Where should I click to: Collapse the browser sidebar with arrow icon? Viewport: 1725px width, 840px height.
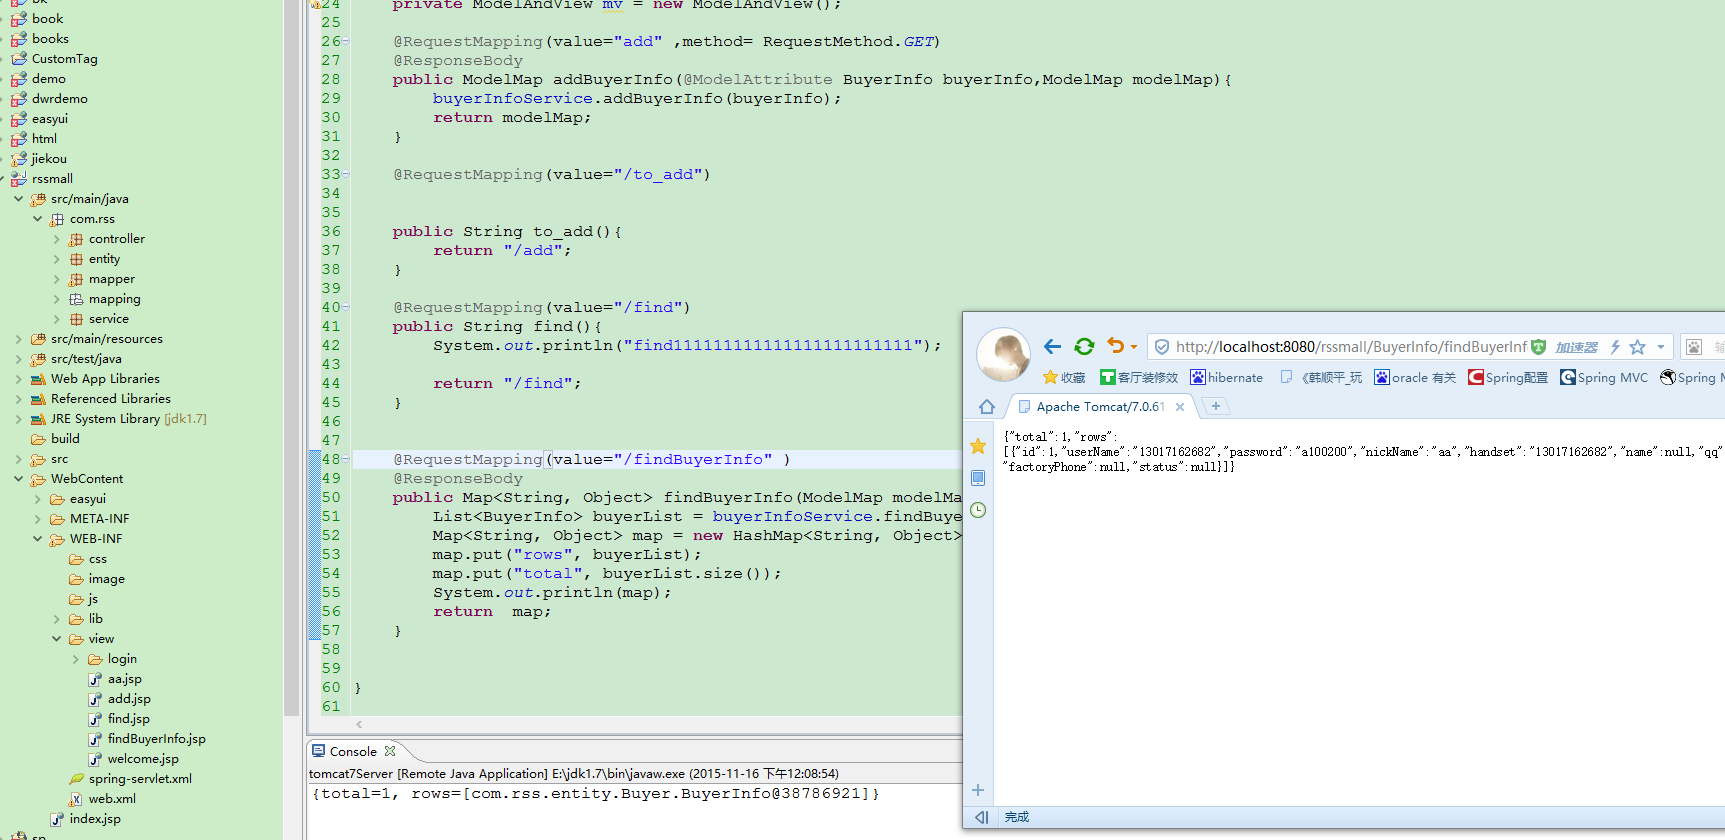coord(981,817)
